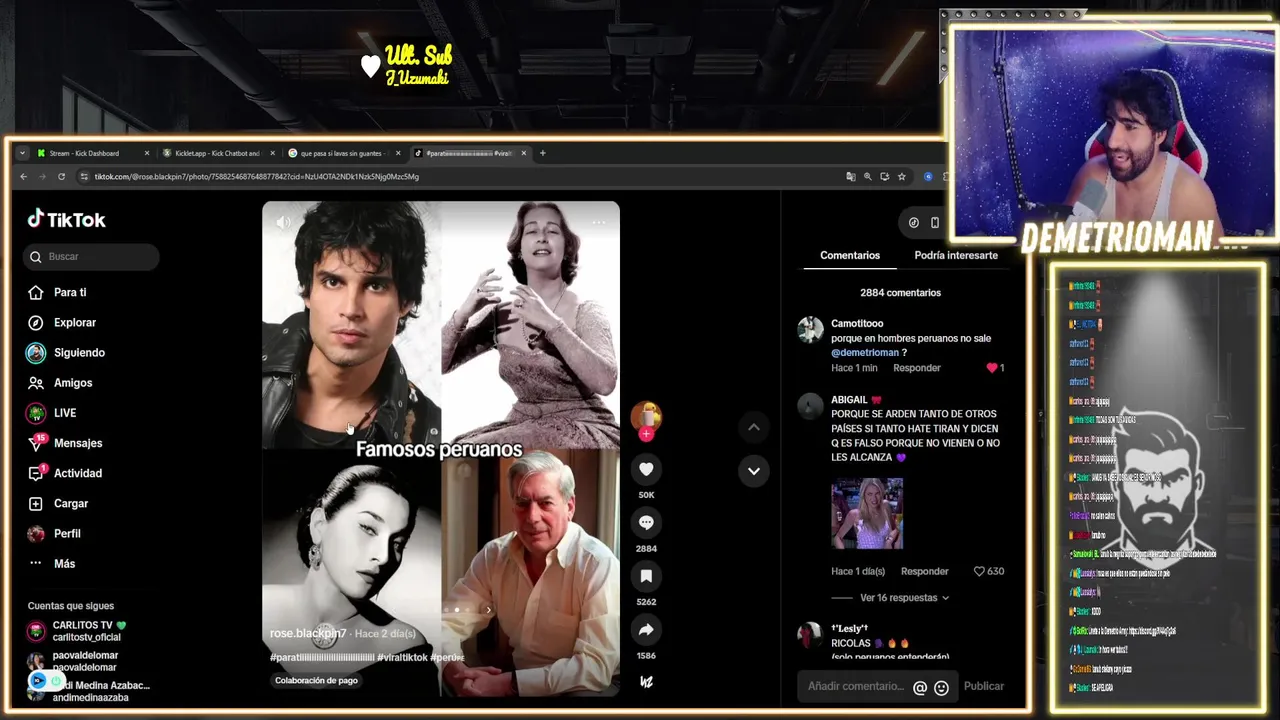Viewport: 1280px width, 720px height.
Task: Like Camotitooo's comment heart
Action: coord(992,368)
